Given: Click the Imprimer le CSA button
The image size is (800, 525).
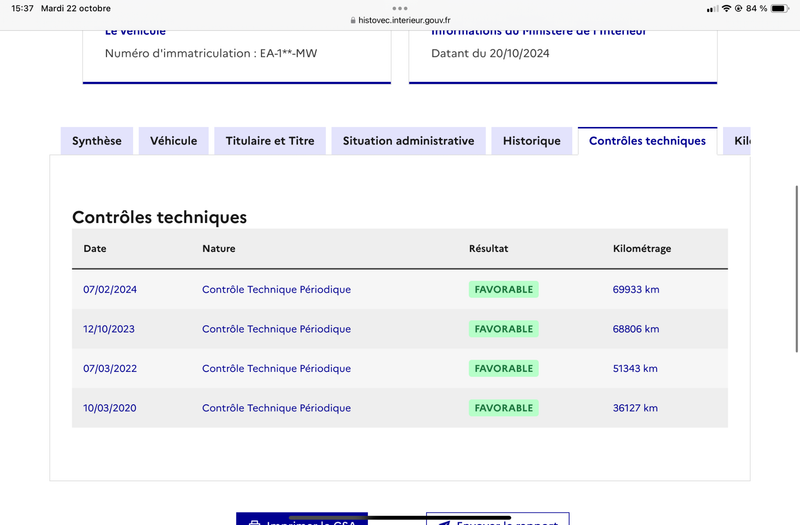Looking at the screenshot, I should click(x=302, y=519).
